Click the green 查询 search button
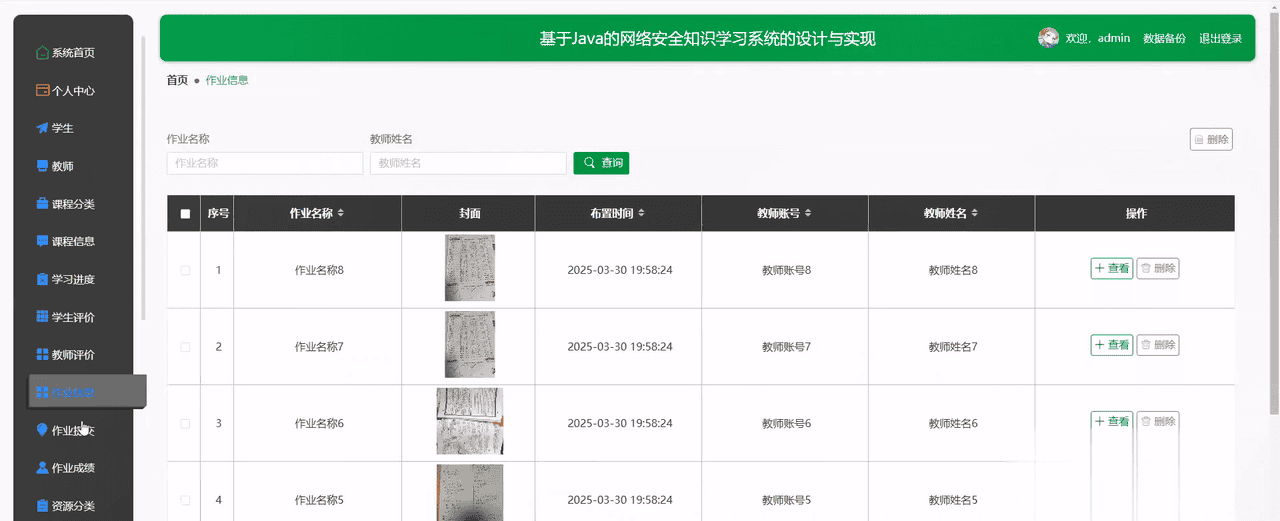 [x=601, y=162]
